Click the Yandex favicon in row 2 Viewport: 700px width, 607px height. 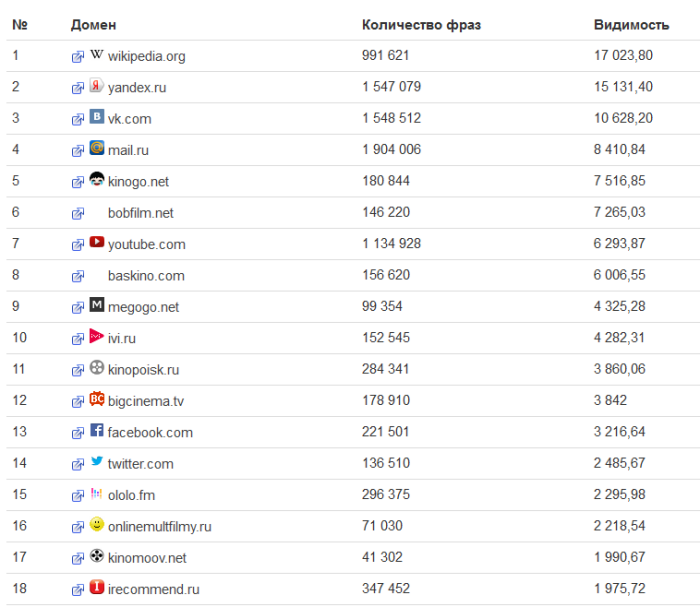pos(97,86)
